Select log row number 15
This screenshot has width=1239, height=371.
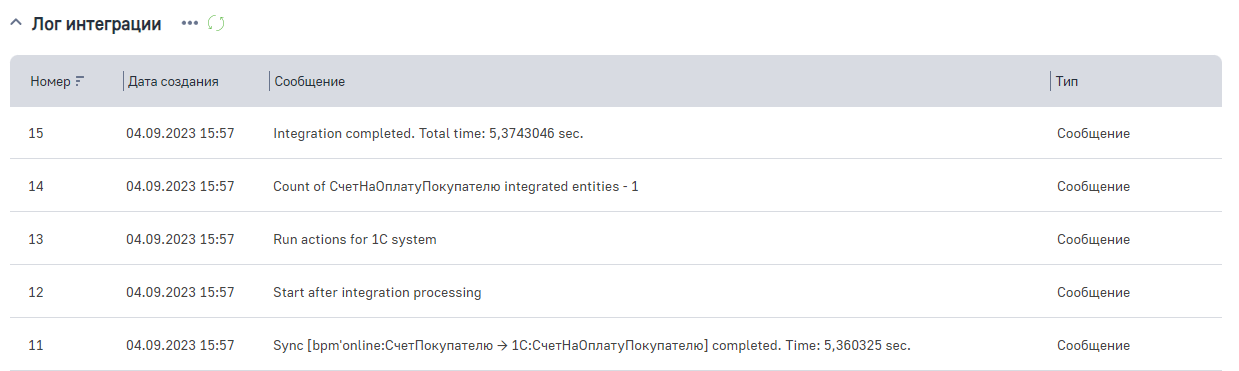point(616,133)
